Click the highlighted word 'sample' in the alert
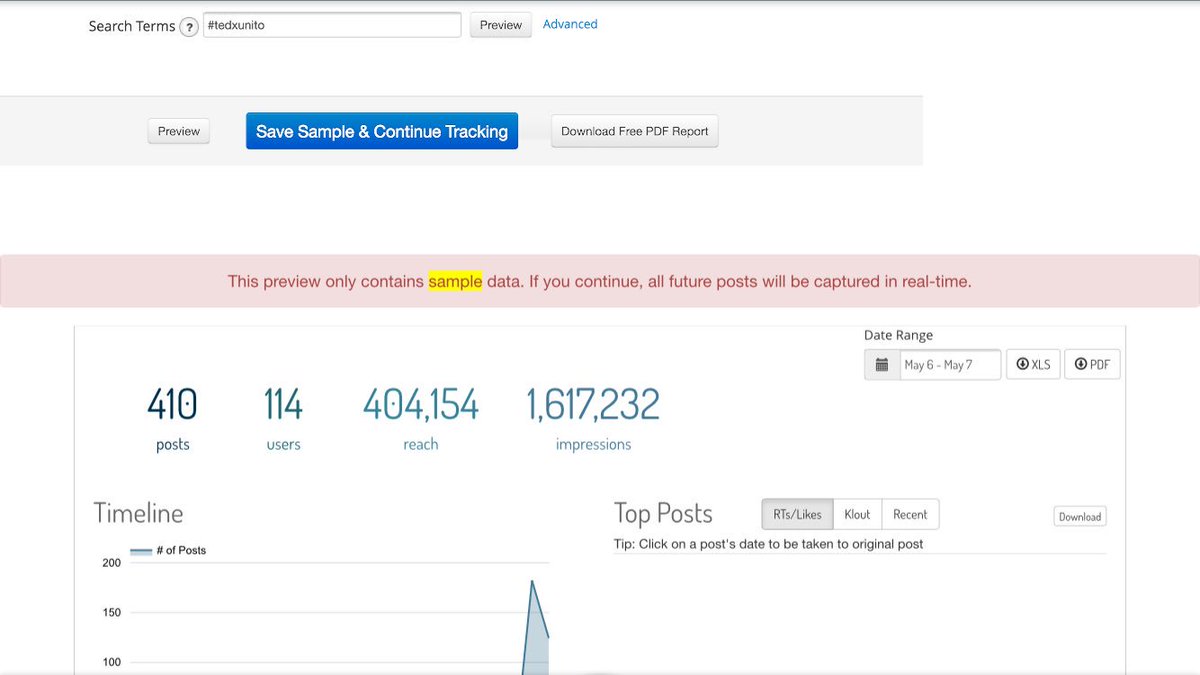Image resolution: width=1200 pixels, height=675 pixels. [455, 282]
